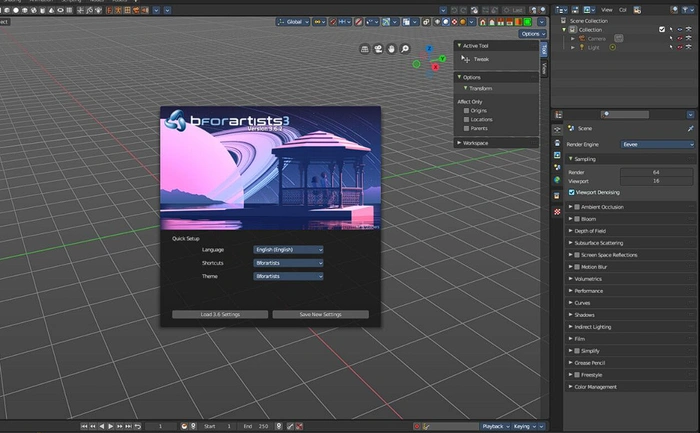Open the Texture properties checker icon
700x433 pixels.
point(557,212)
